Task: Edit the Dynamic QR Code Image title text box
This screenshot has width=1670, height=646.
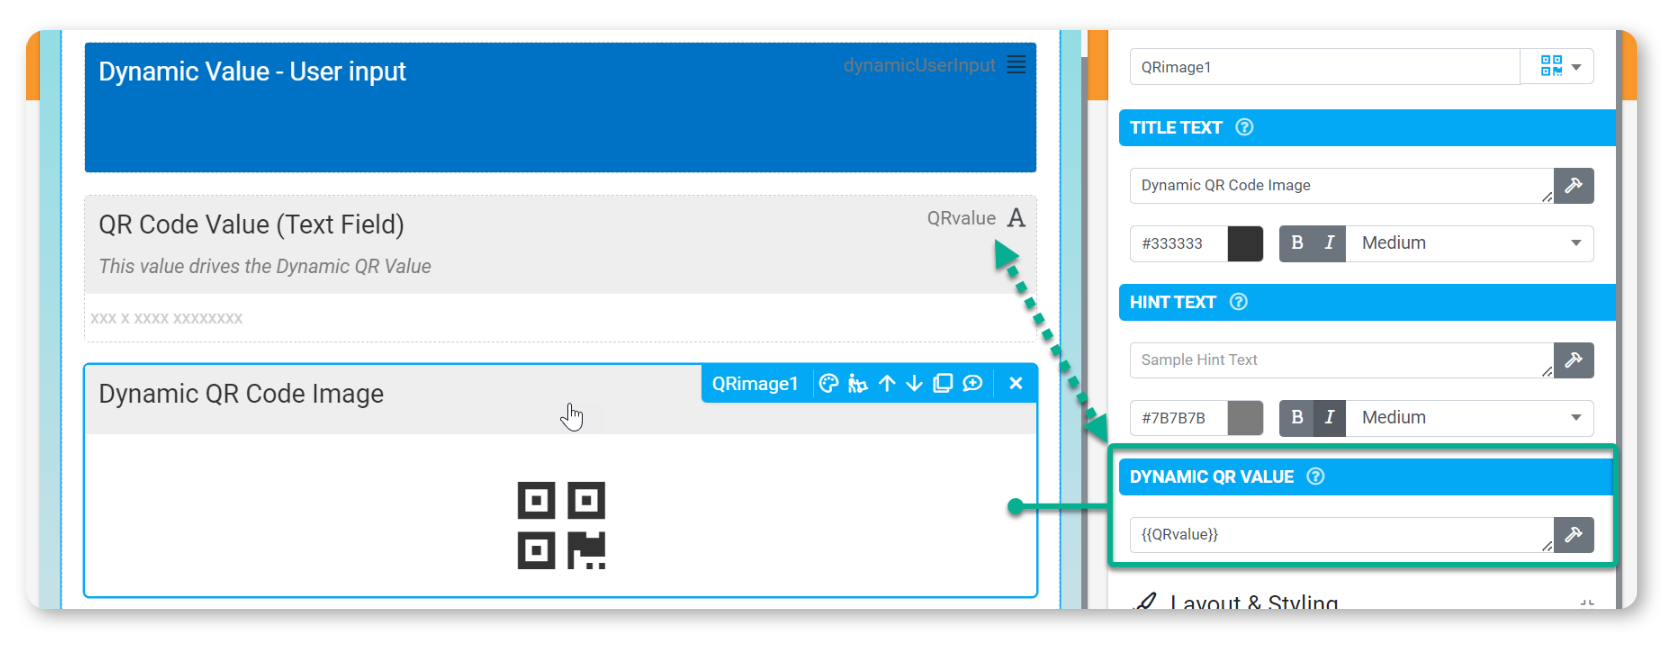Action: tap(1342, 185)
